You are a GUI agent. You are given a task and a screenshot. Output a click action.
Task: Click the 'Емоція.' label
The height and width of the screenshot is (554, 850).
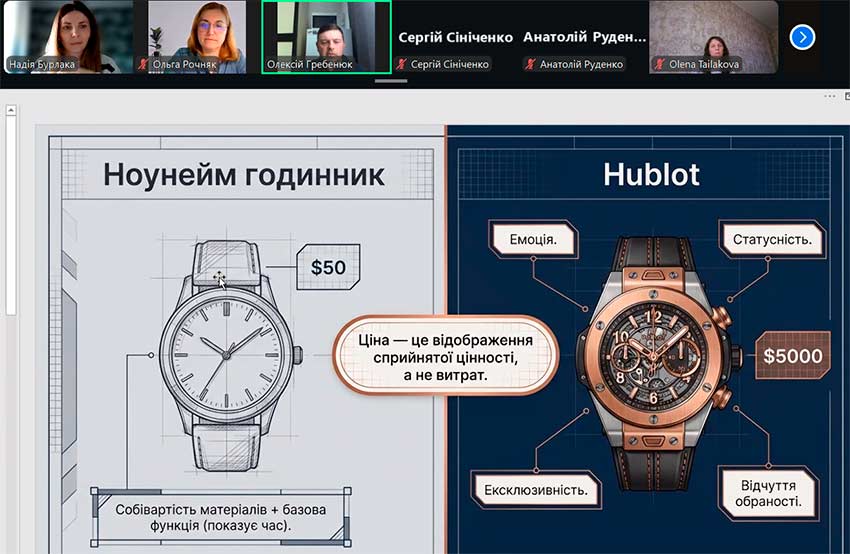point(533,239)
